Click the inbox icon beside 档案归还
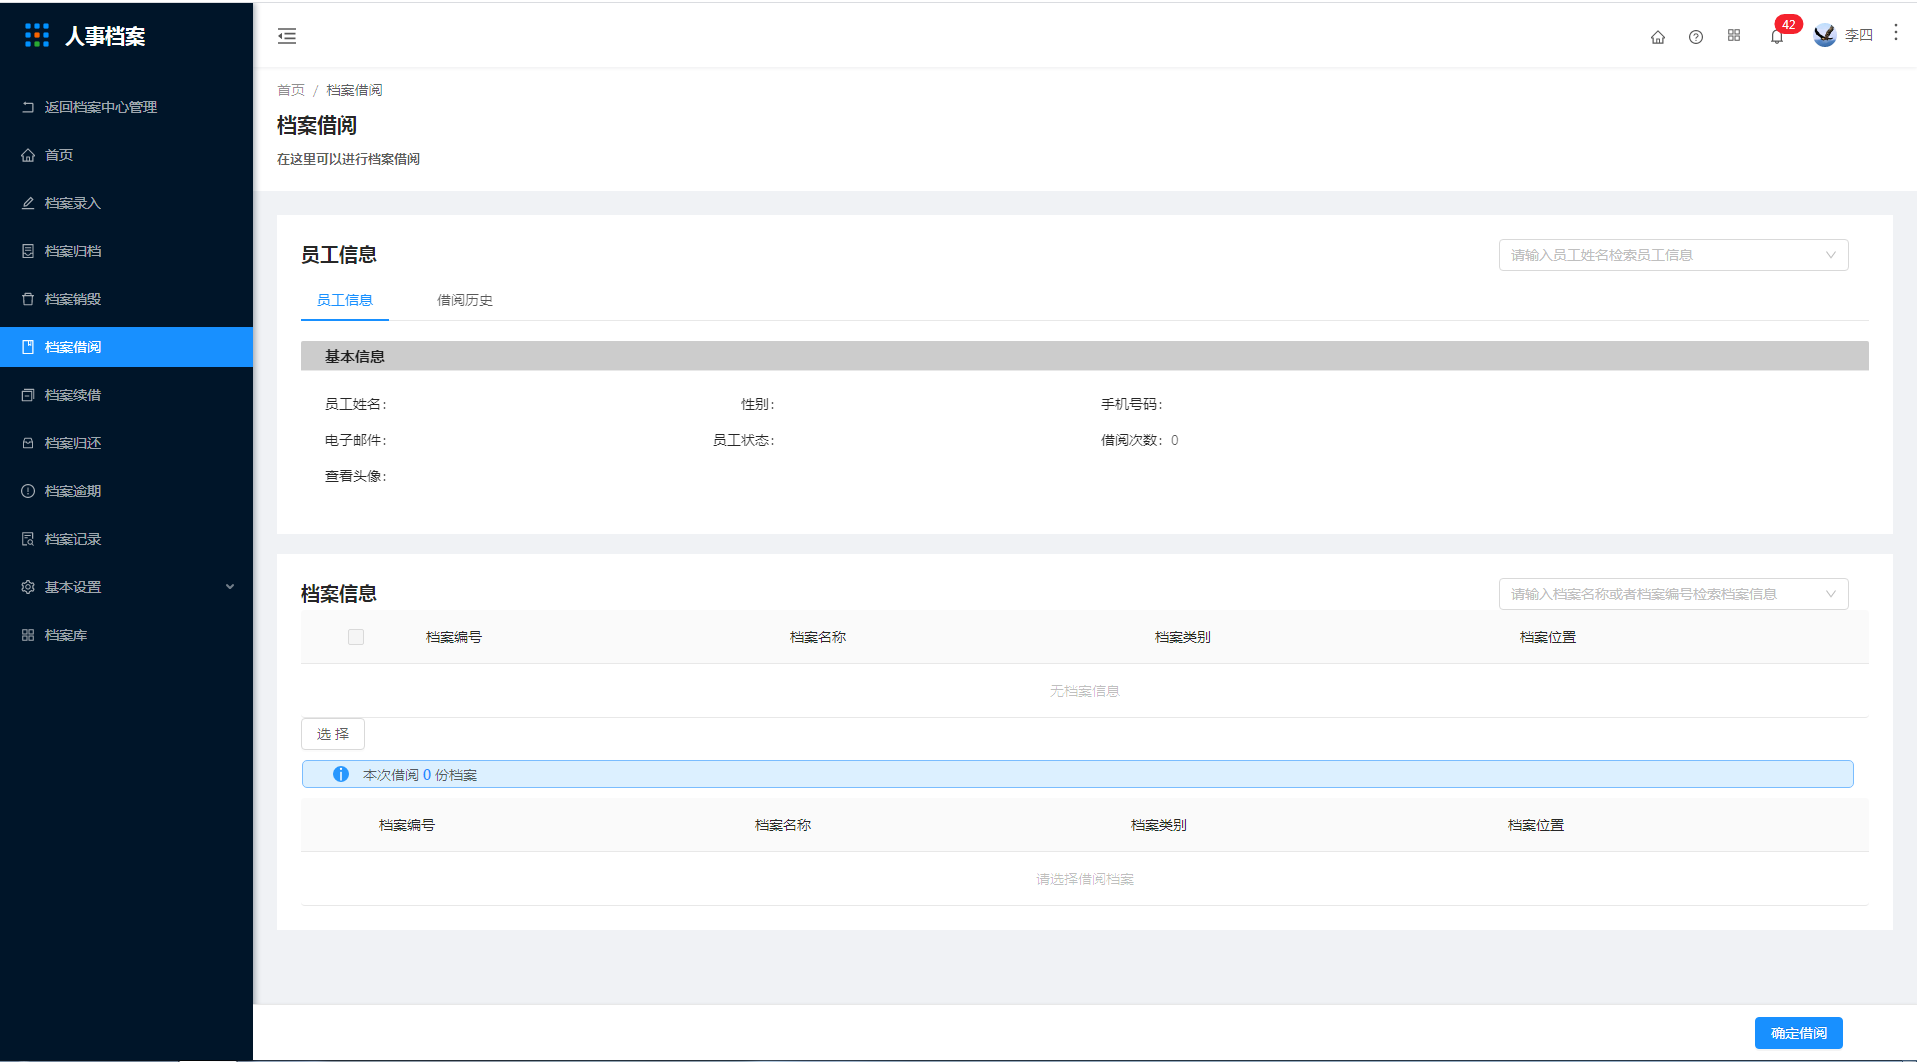This screenshot has height=1062, width=1917. coord(28,443)
